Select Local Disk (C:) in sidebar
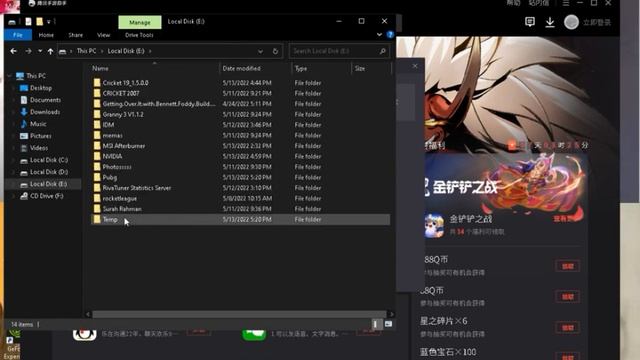Screen dimensions: 640x360 (49, 160)
